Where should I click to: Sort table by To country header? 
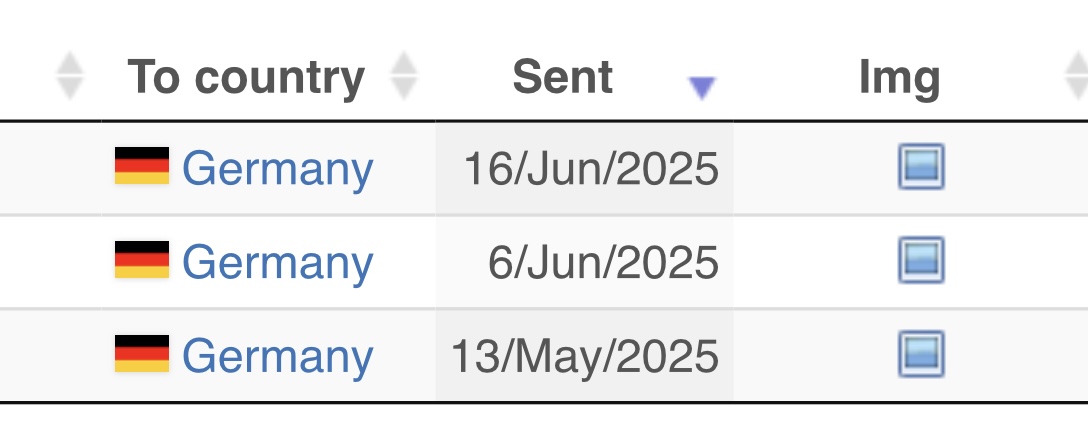(246, 77)
